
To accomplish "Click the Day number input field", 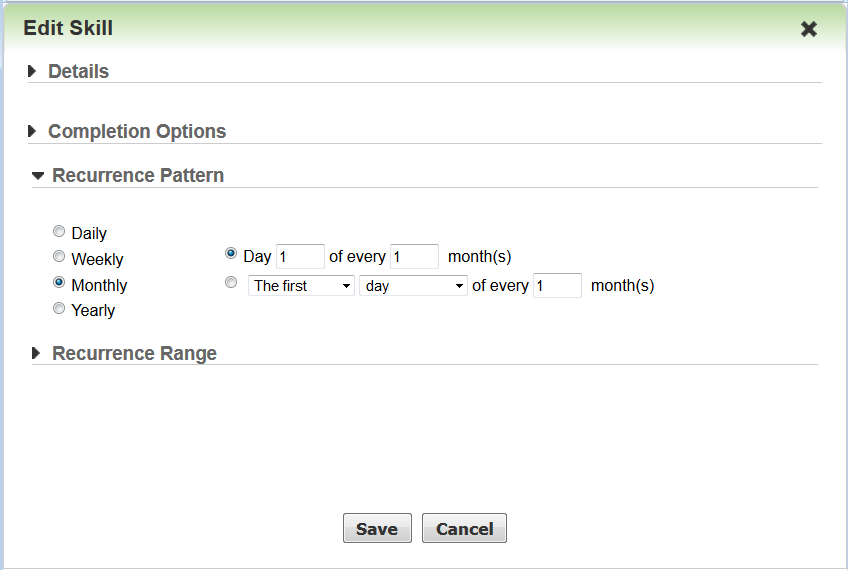I will tap(300, 257).
